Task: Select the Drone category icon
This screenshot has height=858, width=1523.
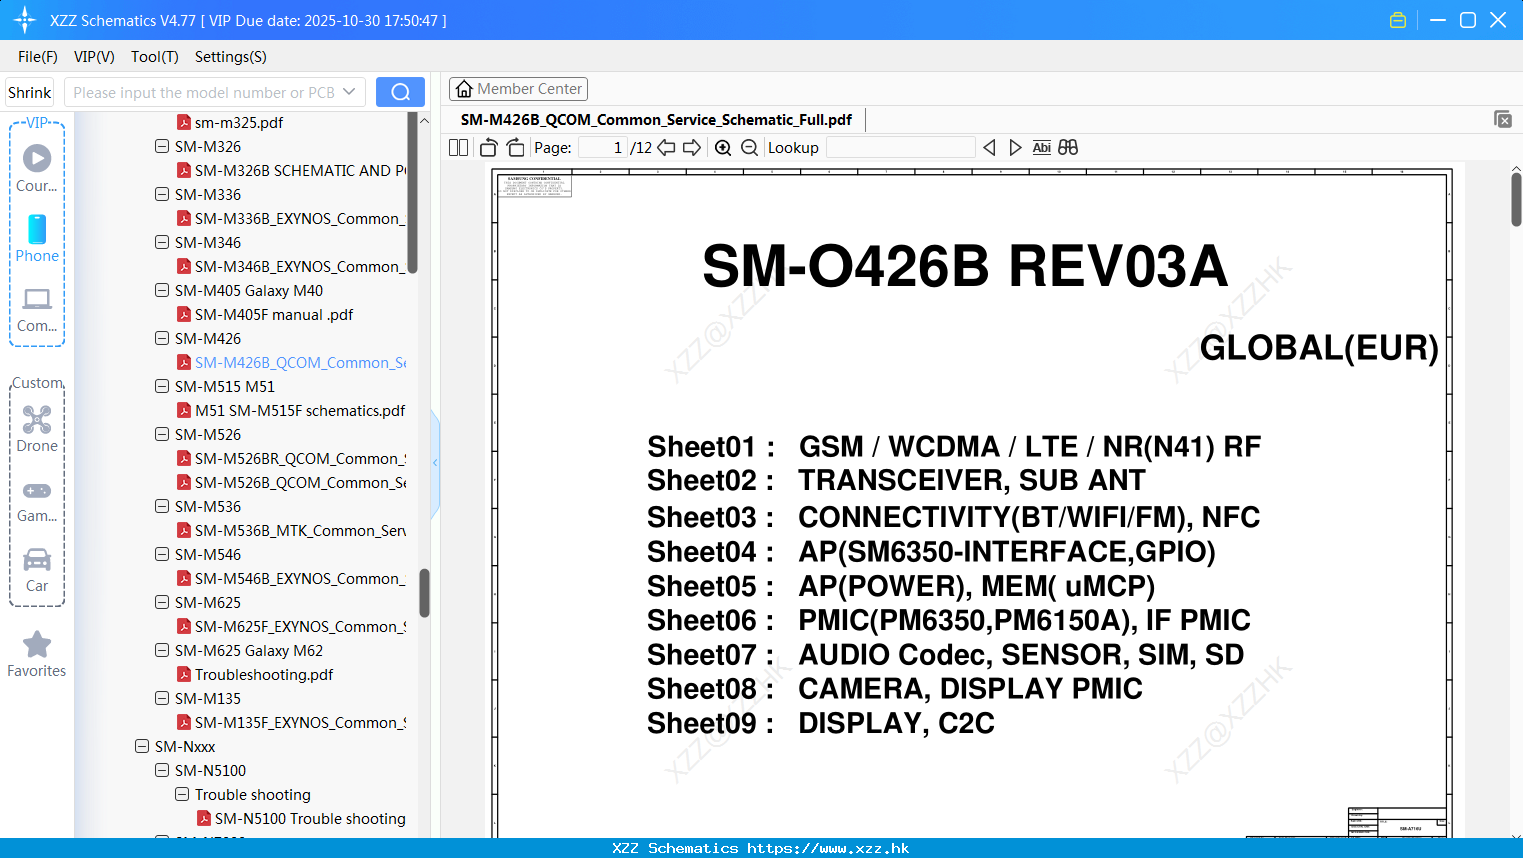Action: pyautogui.click(x=37, y=419)
